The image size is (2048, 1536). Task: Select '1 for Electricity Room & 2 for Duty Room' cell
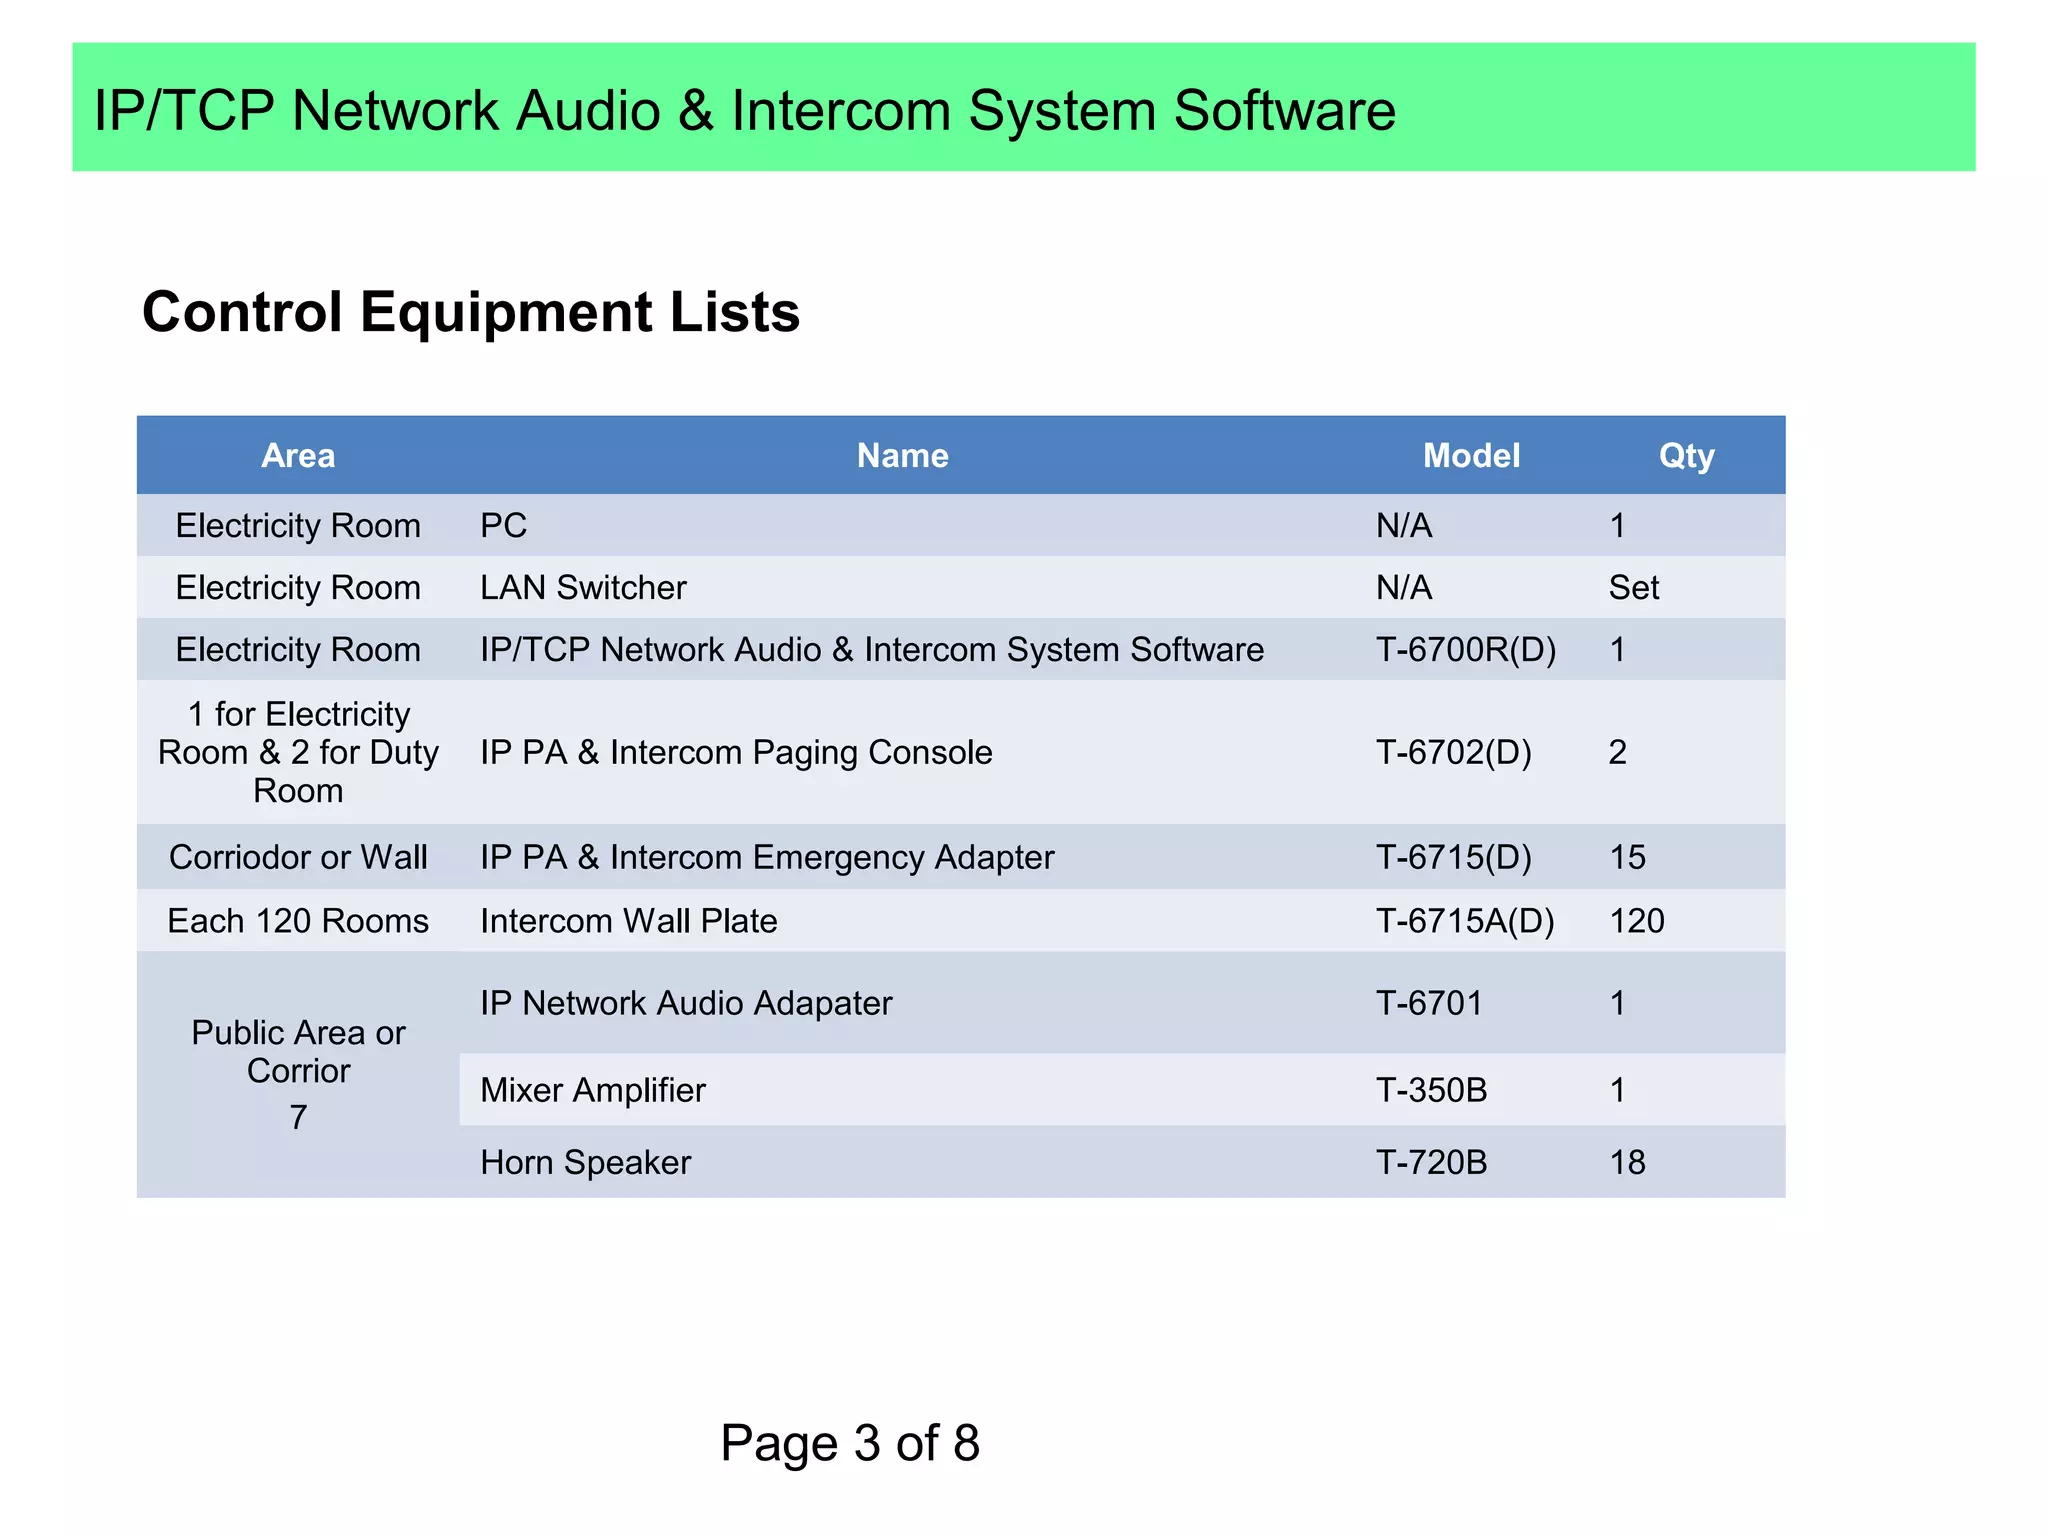click(298, 752)
